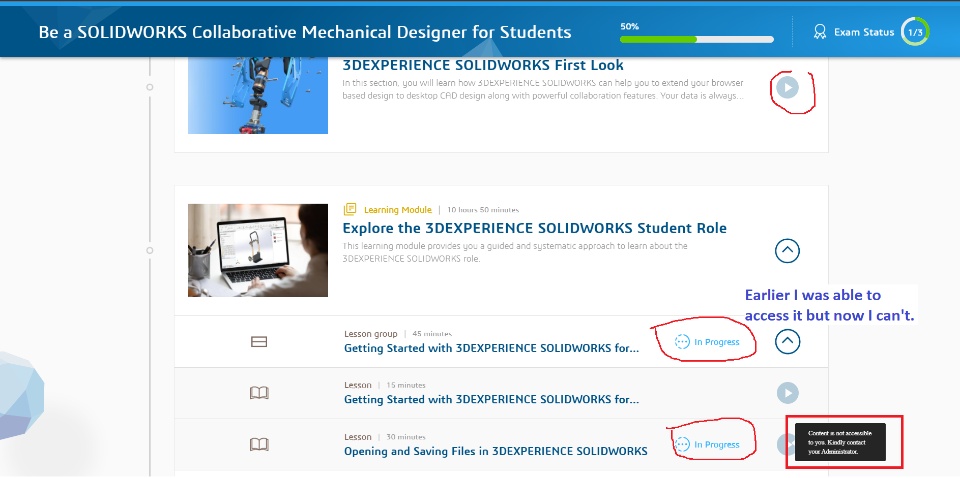
Task: Play the Opening and Saving Files lesson
Action: pyautogui.click(x=786, y=444)
